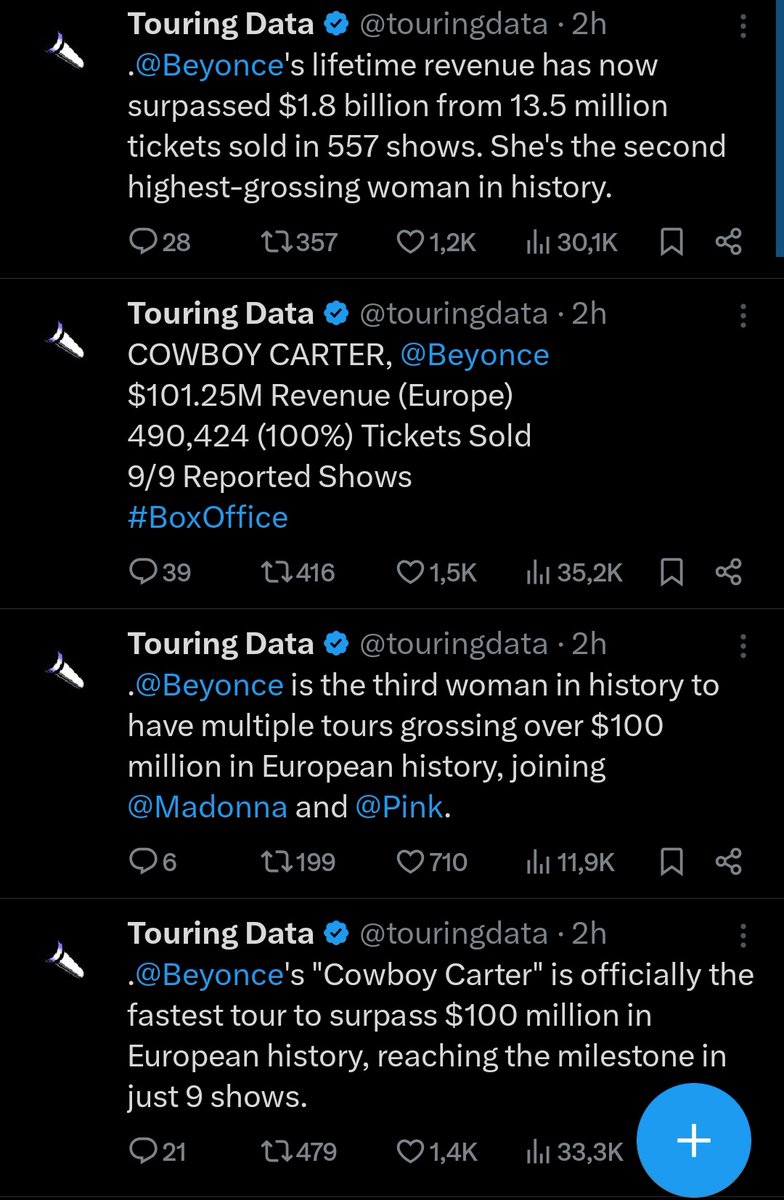The height and width of the screenshot is (1200, 784).
Task: Share the lifetime revenue tweet
Action: (729, 241)
